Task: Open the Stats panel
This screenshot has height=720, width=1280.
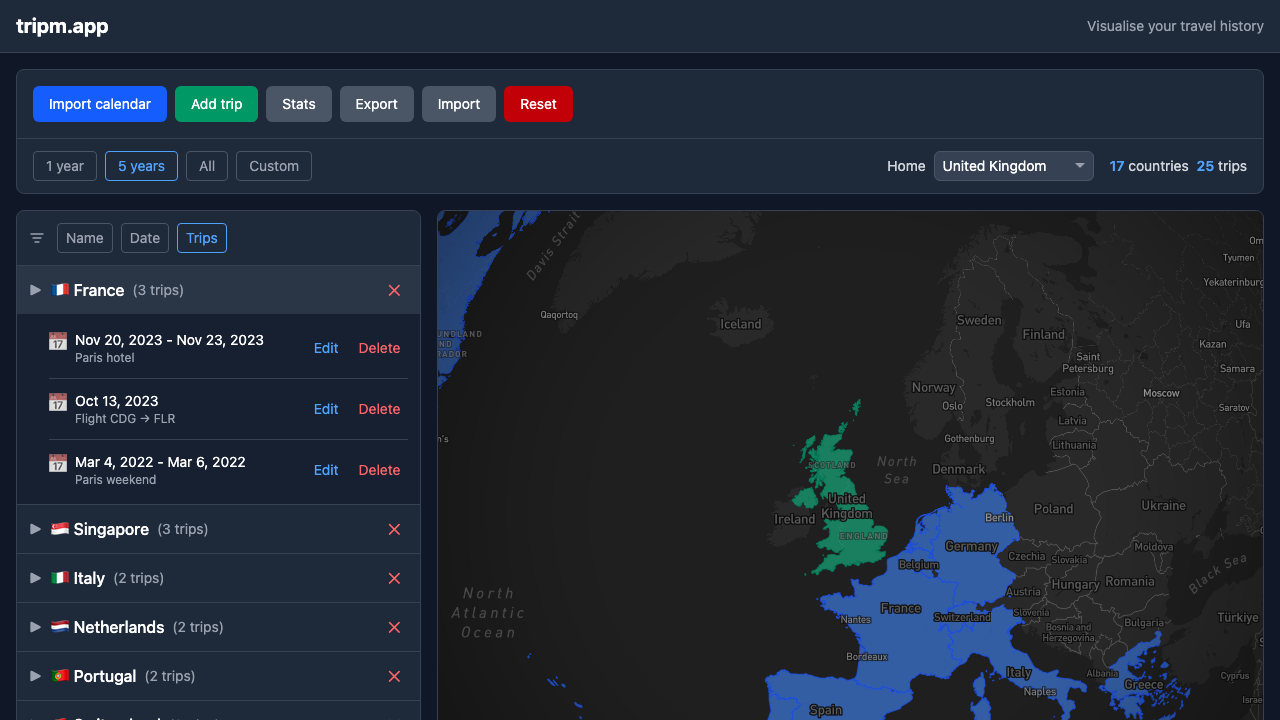Action: pos(298,104)
